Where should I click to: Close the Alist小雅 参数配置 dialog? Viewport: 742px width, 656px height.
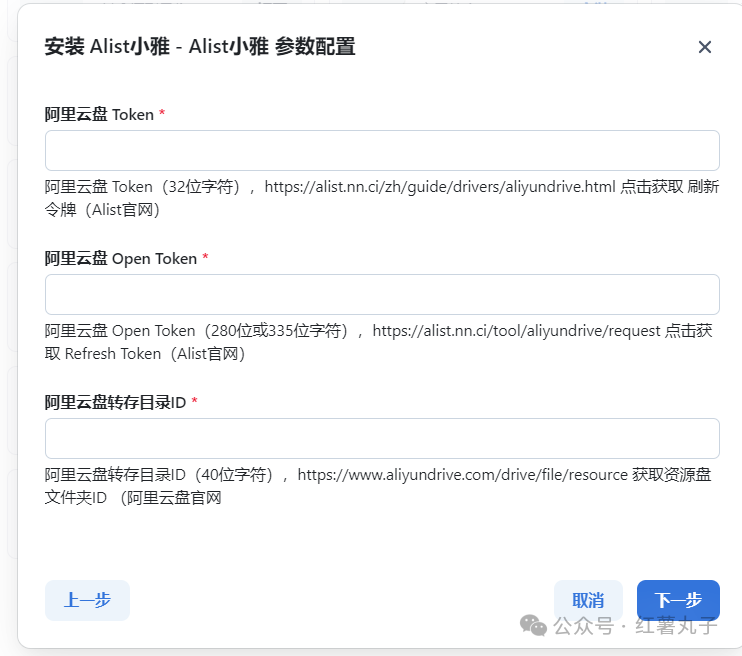click(x=705, y=47)
